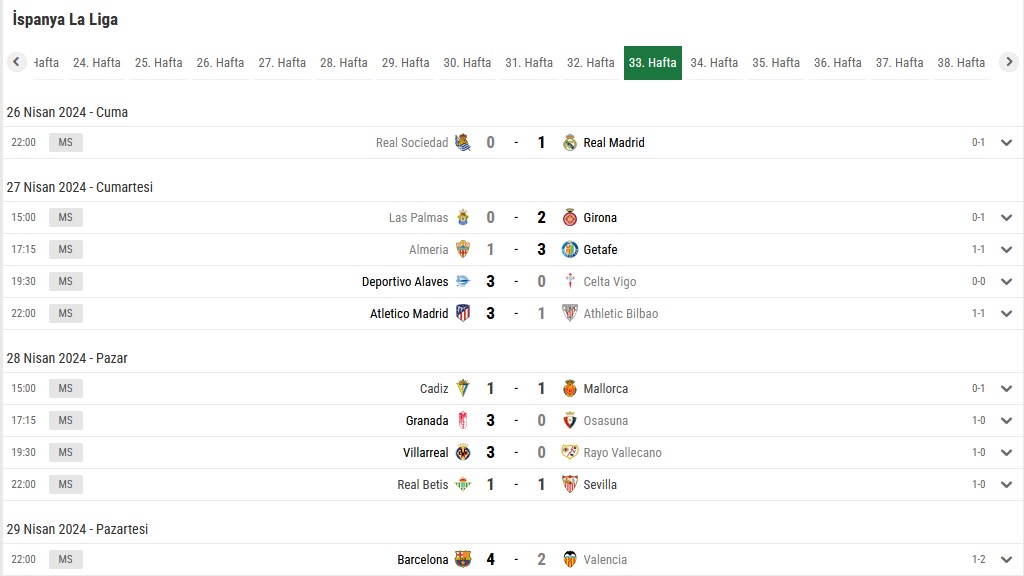Expand Atletico Madrid vs Athletic Bilbao details
1024x576 pixels.
click(x=1006, y=313)
